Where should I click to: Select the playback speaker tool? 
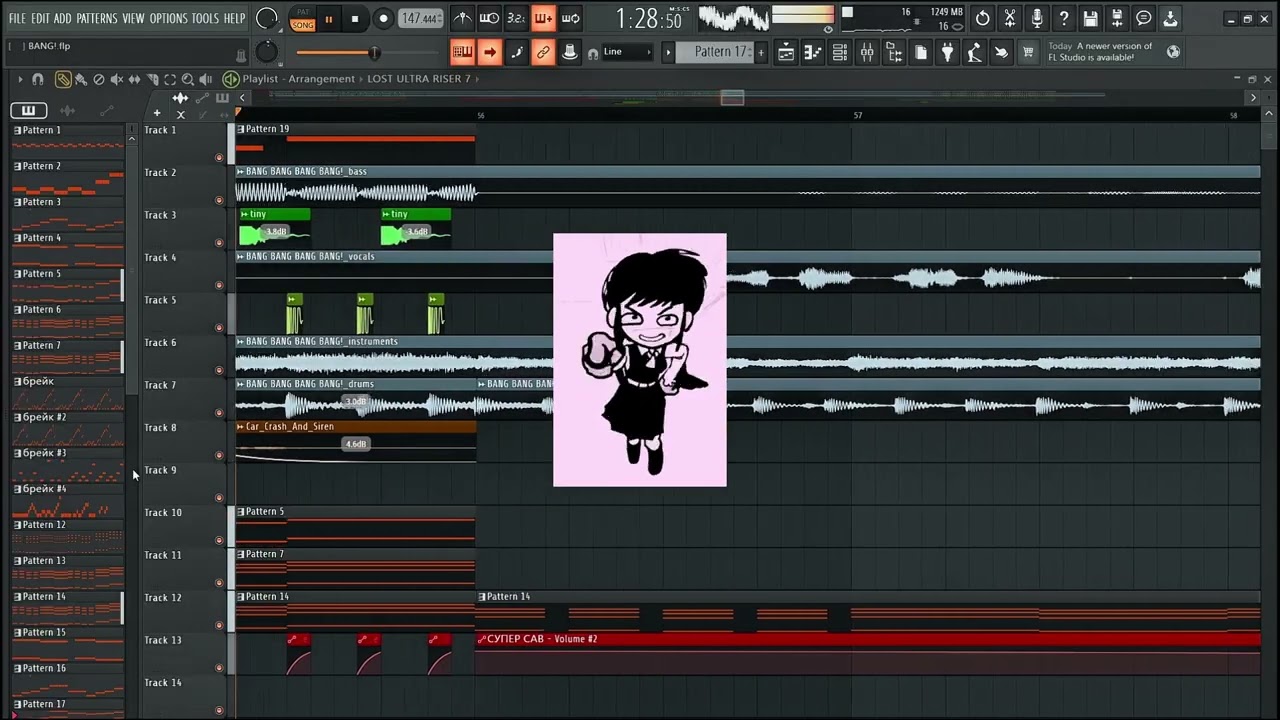206,79
